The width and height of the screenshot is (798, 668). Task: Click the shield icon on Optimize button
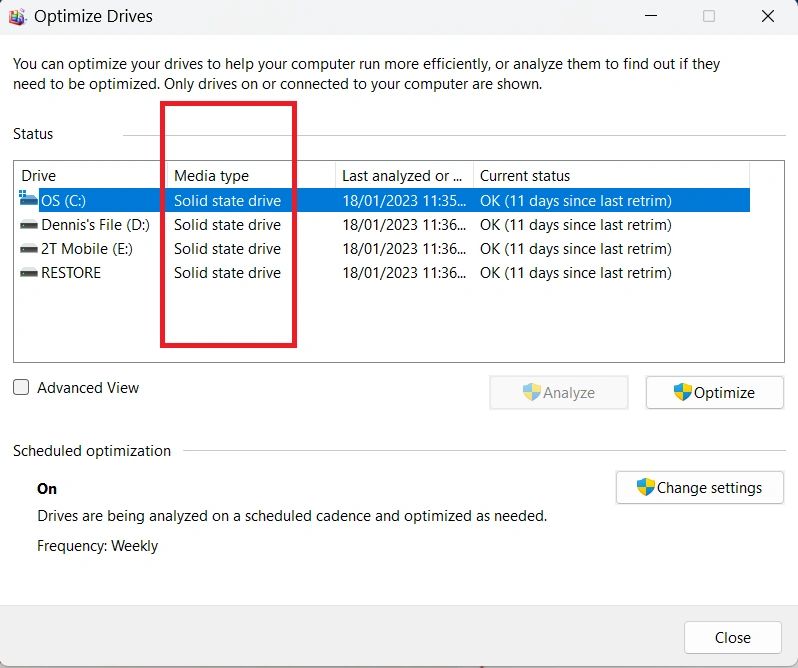click(x=683, y=392)
